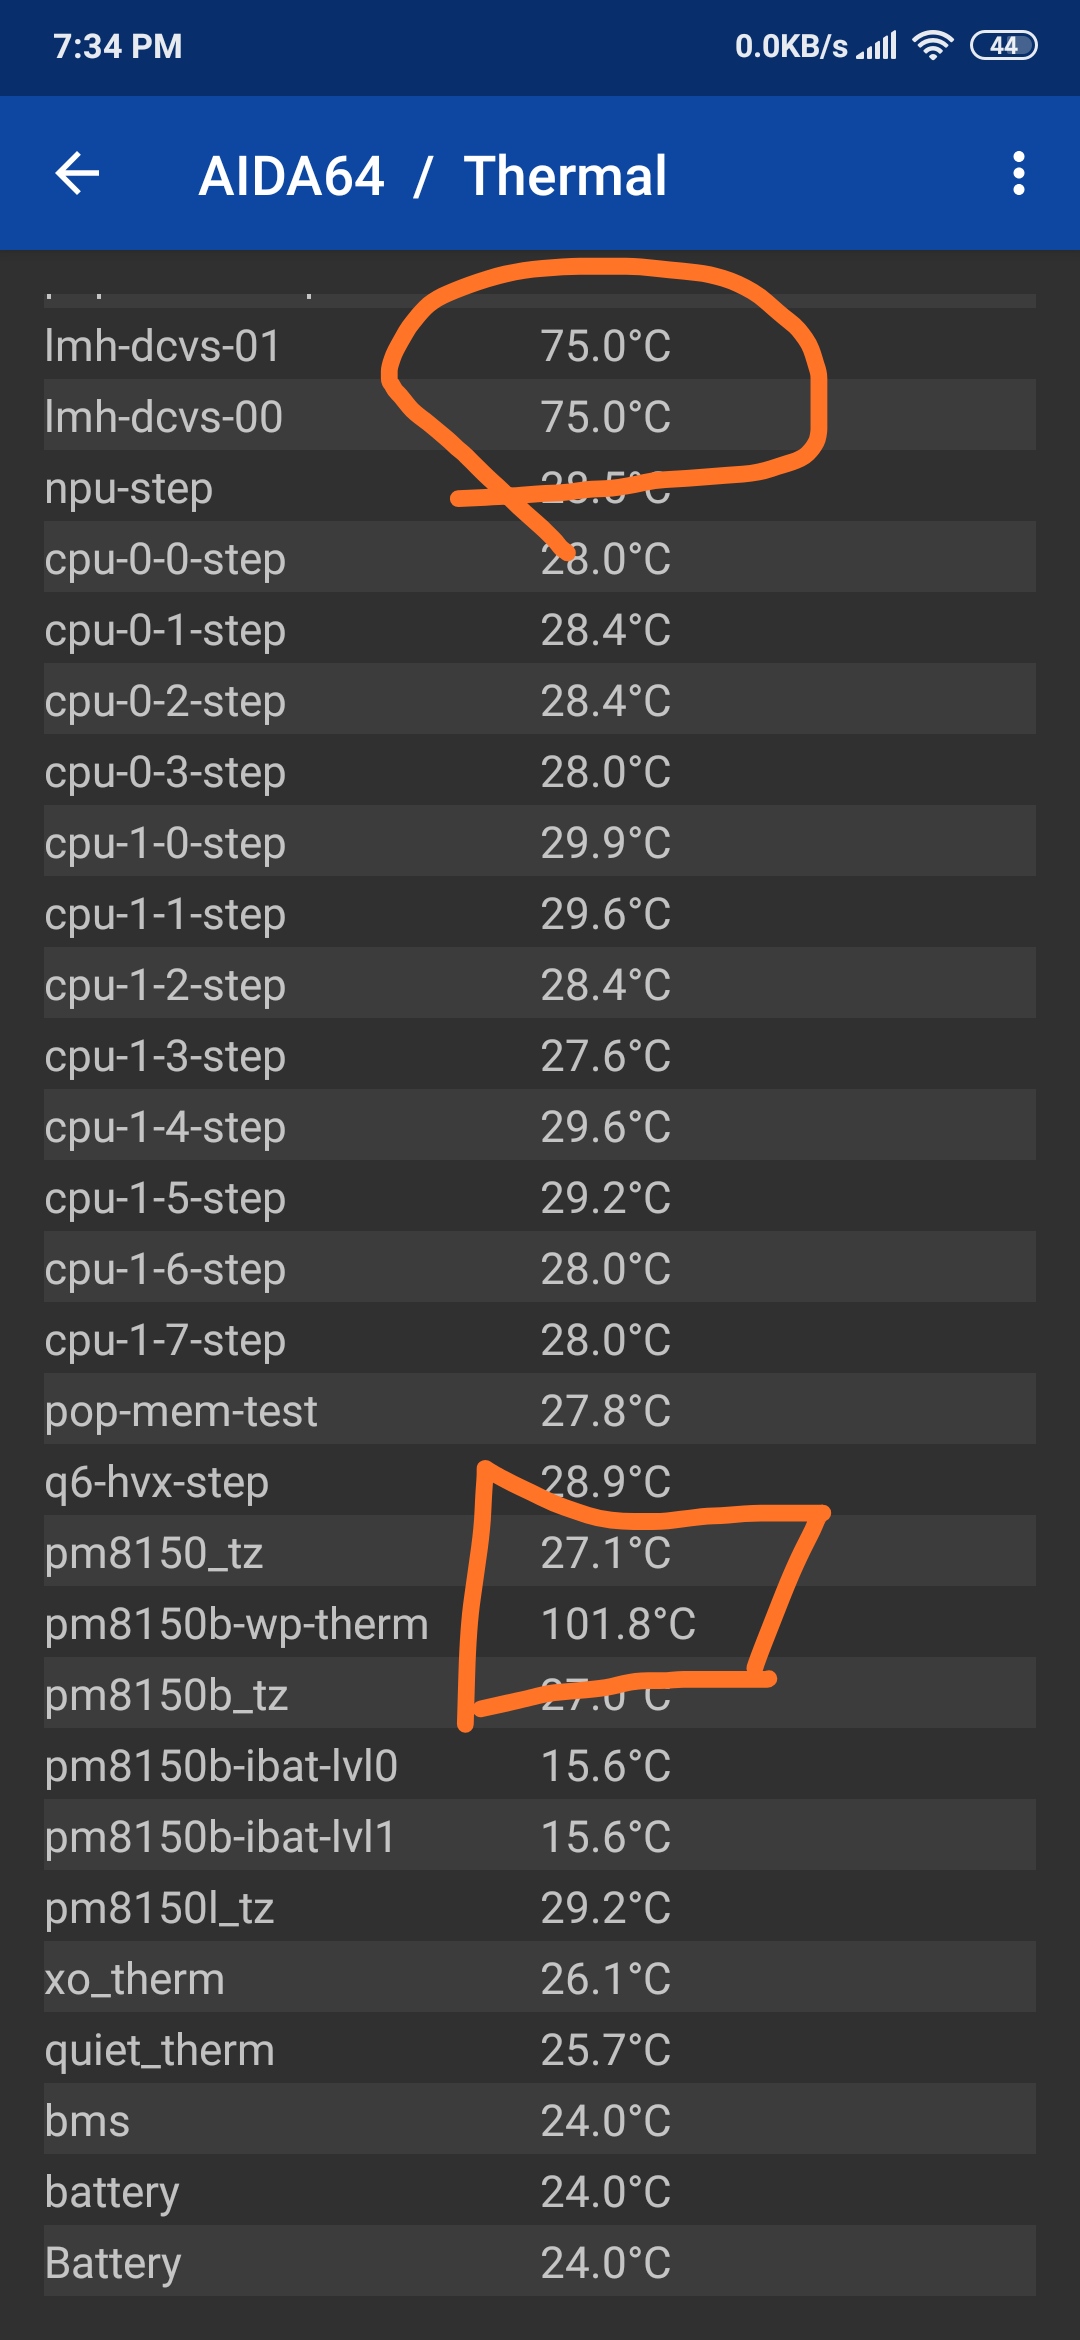
Task: Select the cpu-1-0-step row
Action: tap(540, 843)
